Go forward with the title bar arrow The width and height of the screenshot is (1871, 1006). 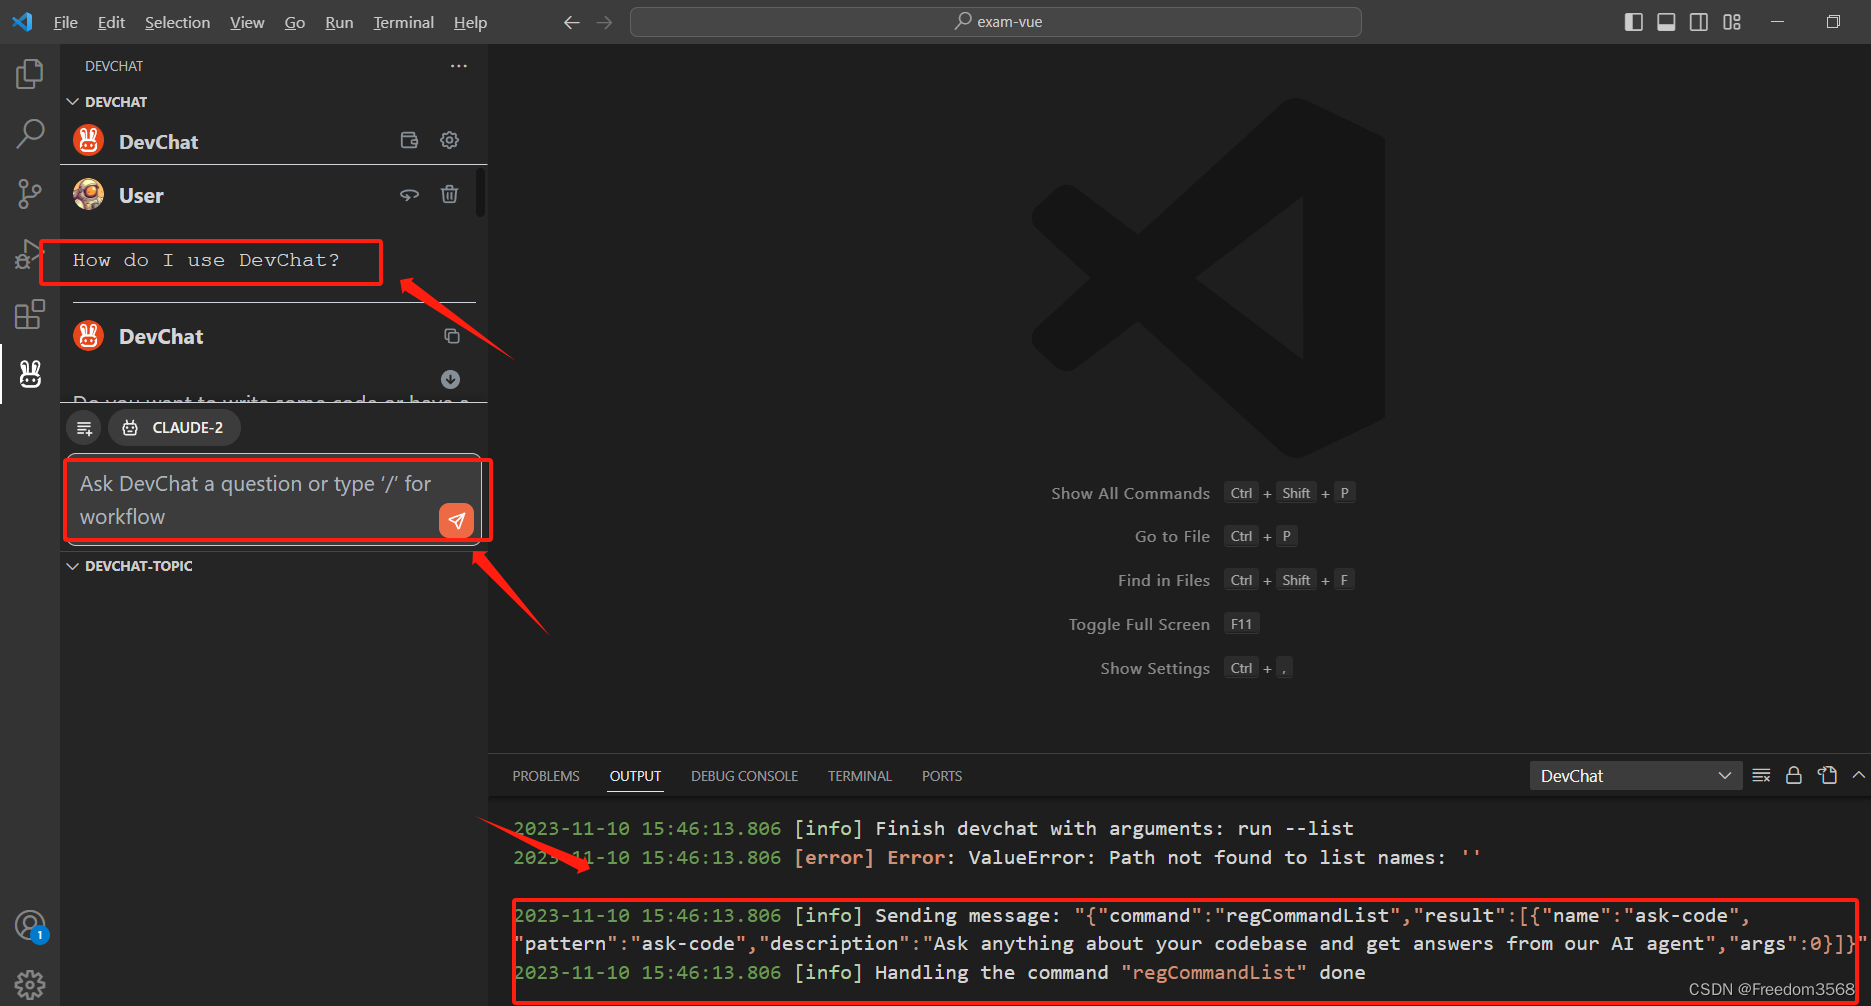(x=604, y=22)
